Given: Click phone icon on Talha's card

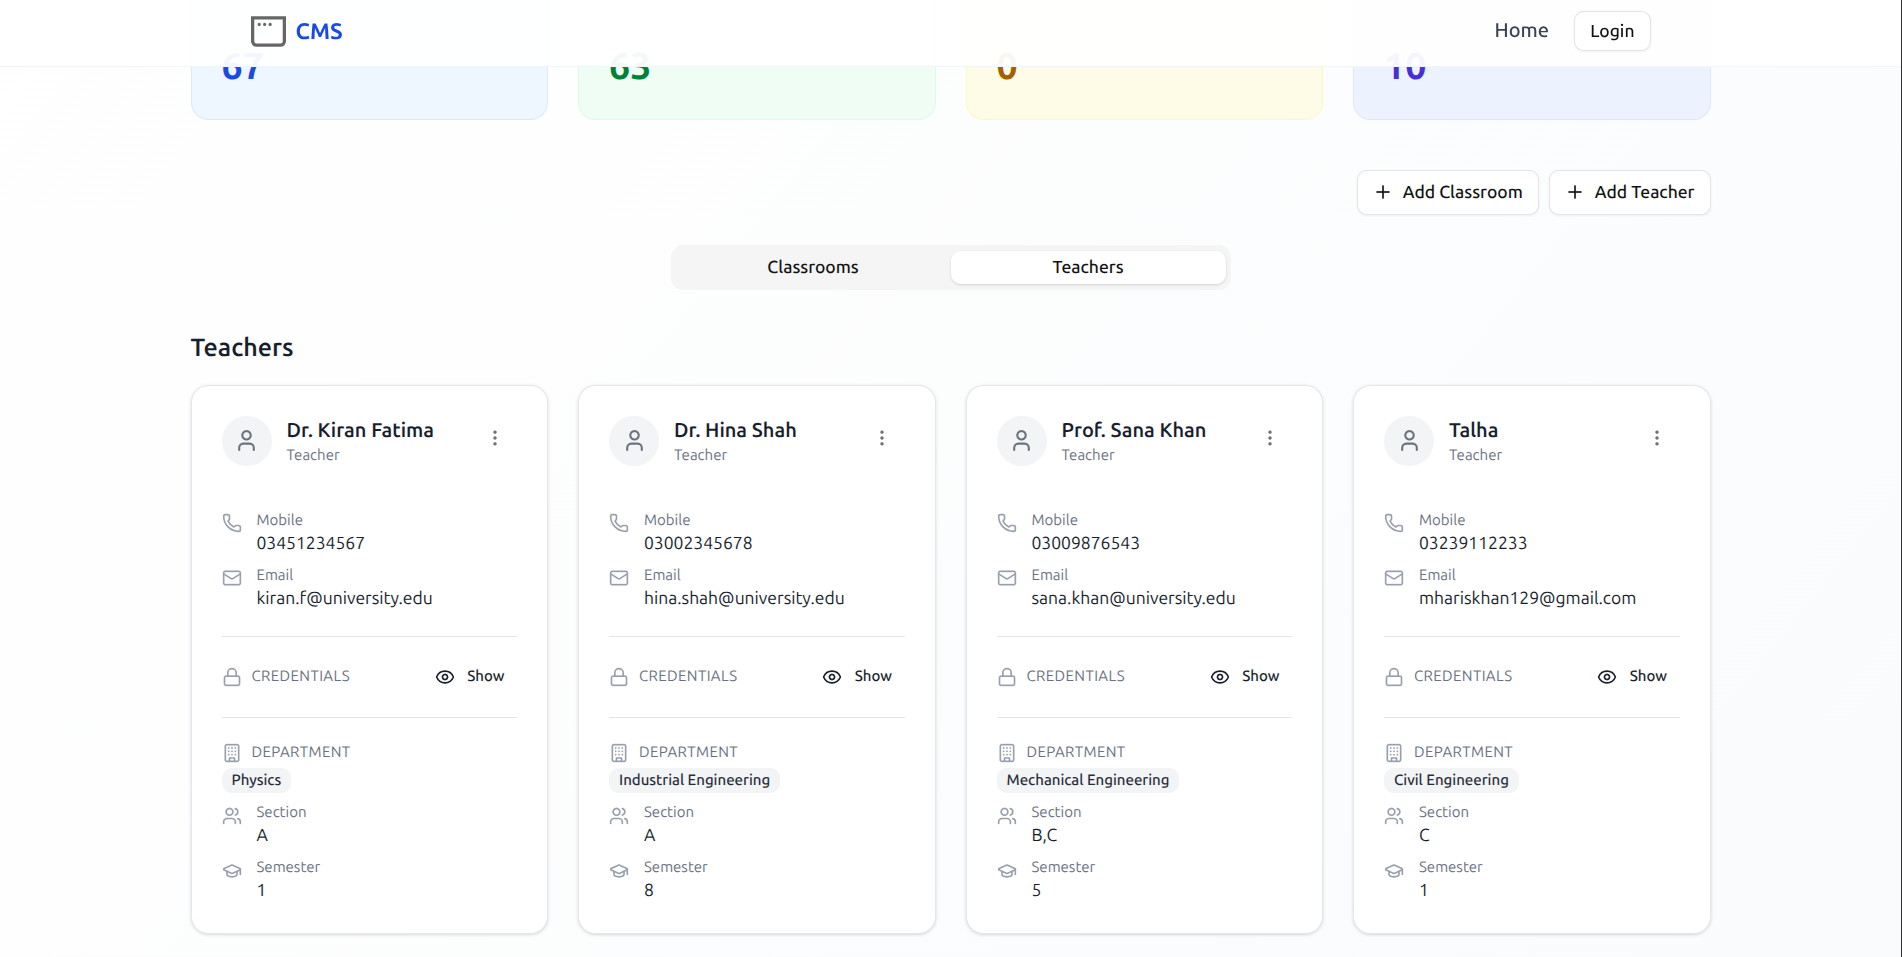Looking at the screenshot, I should [1394, 523].
